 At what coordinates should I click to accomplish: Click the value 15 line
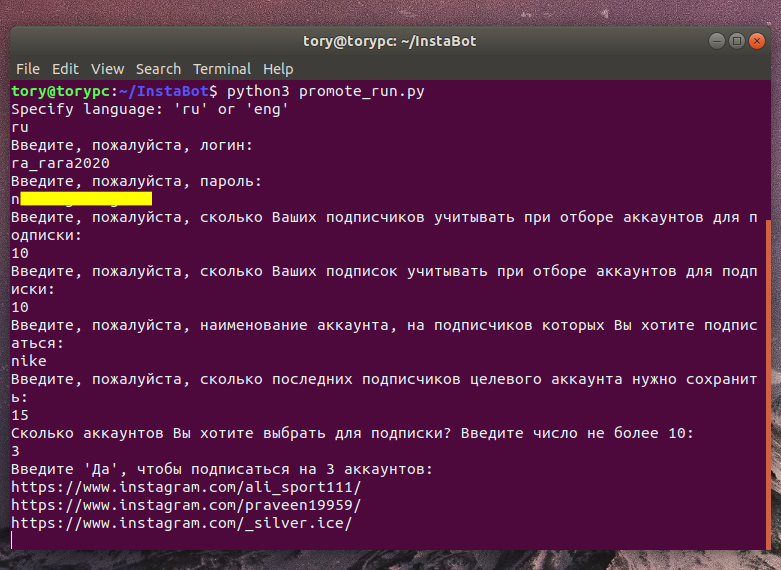click(x=20, y=415)
